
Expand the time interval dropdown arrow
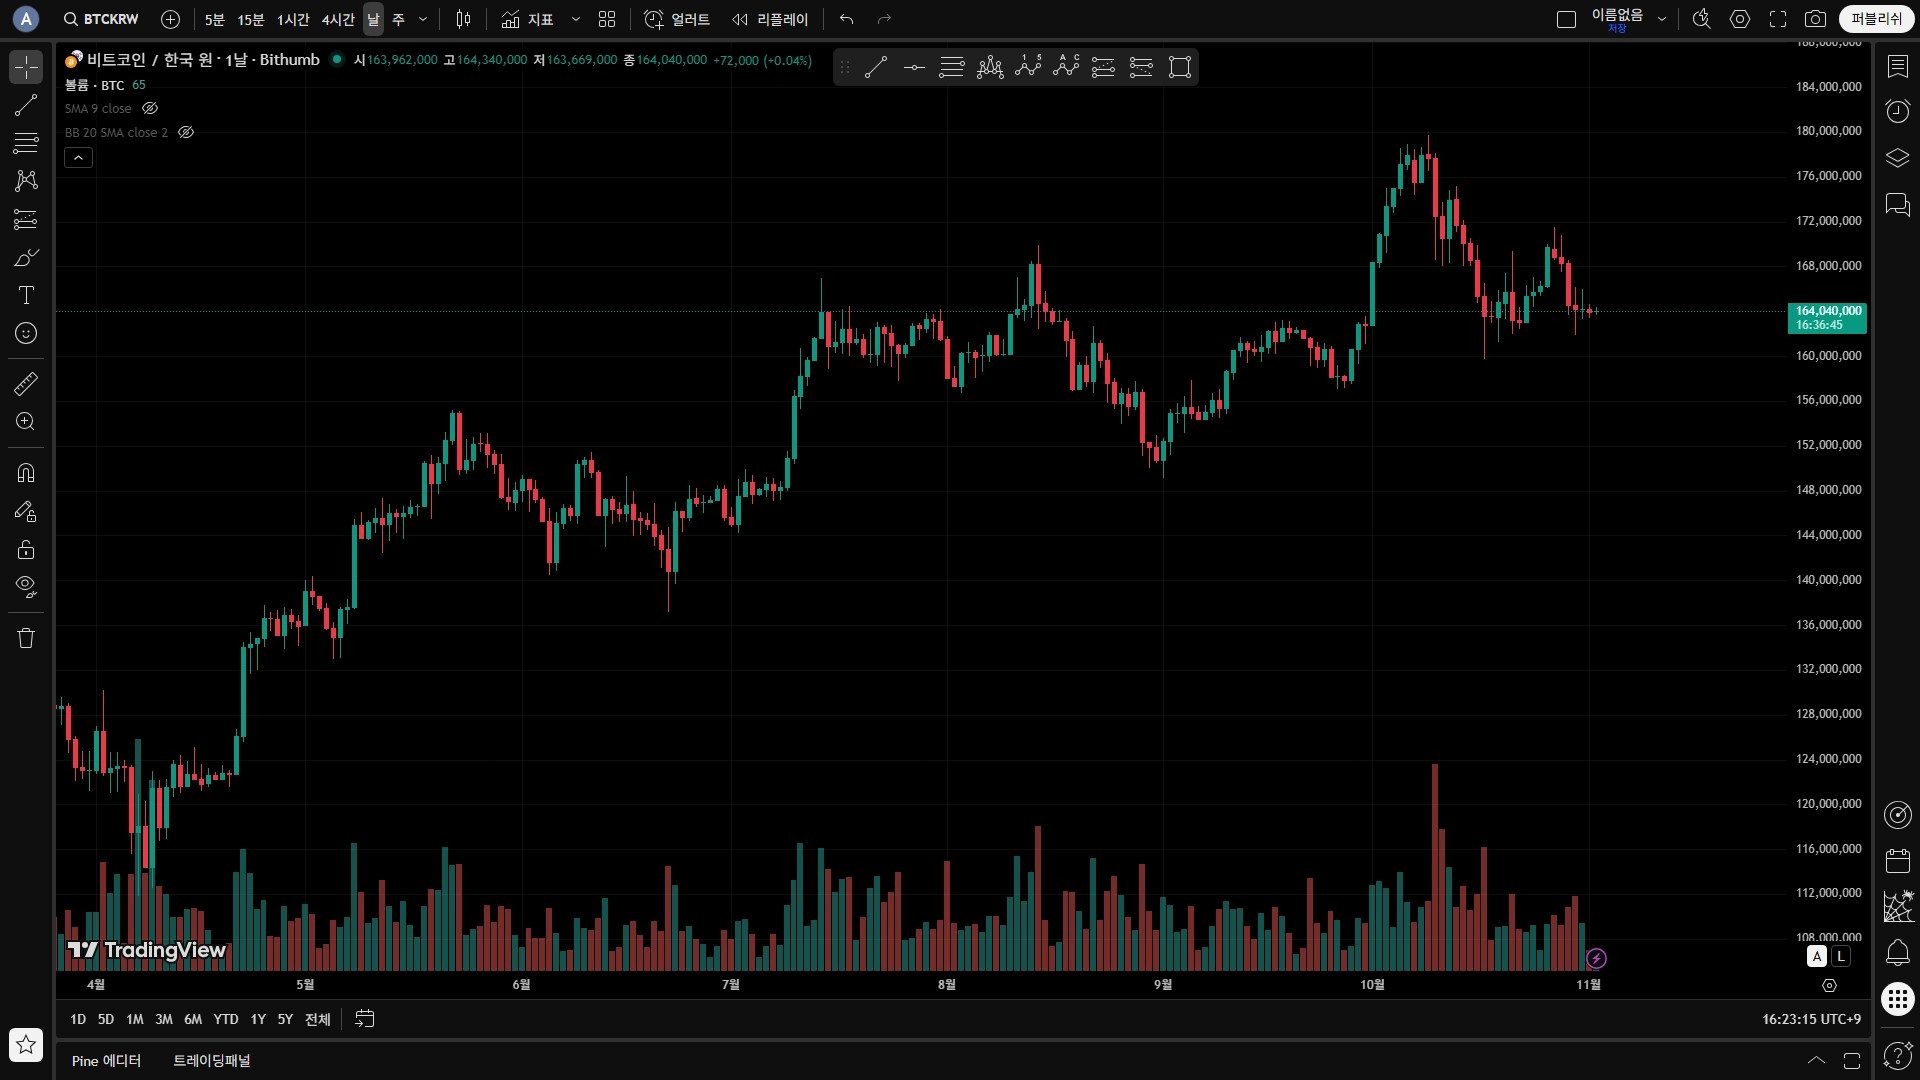coord(423,19)
